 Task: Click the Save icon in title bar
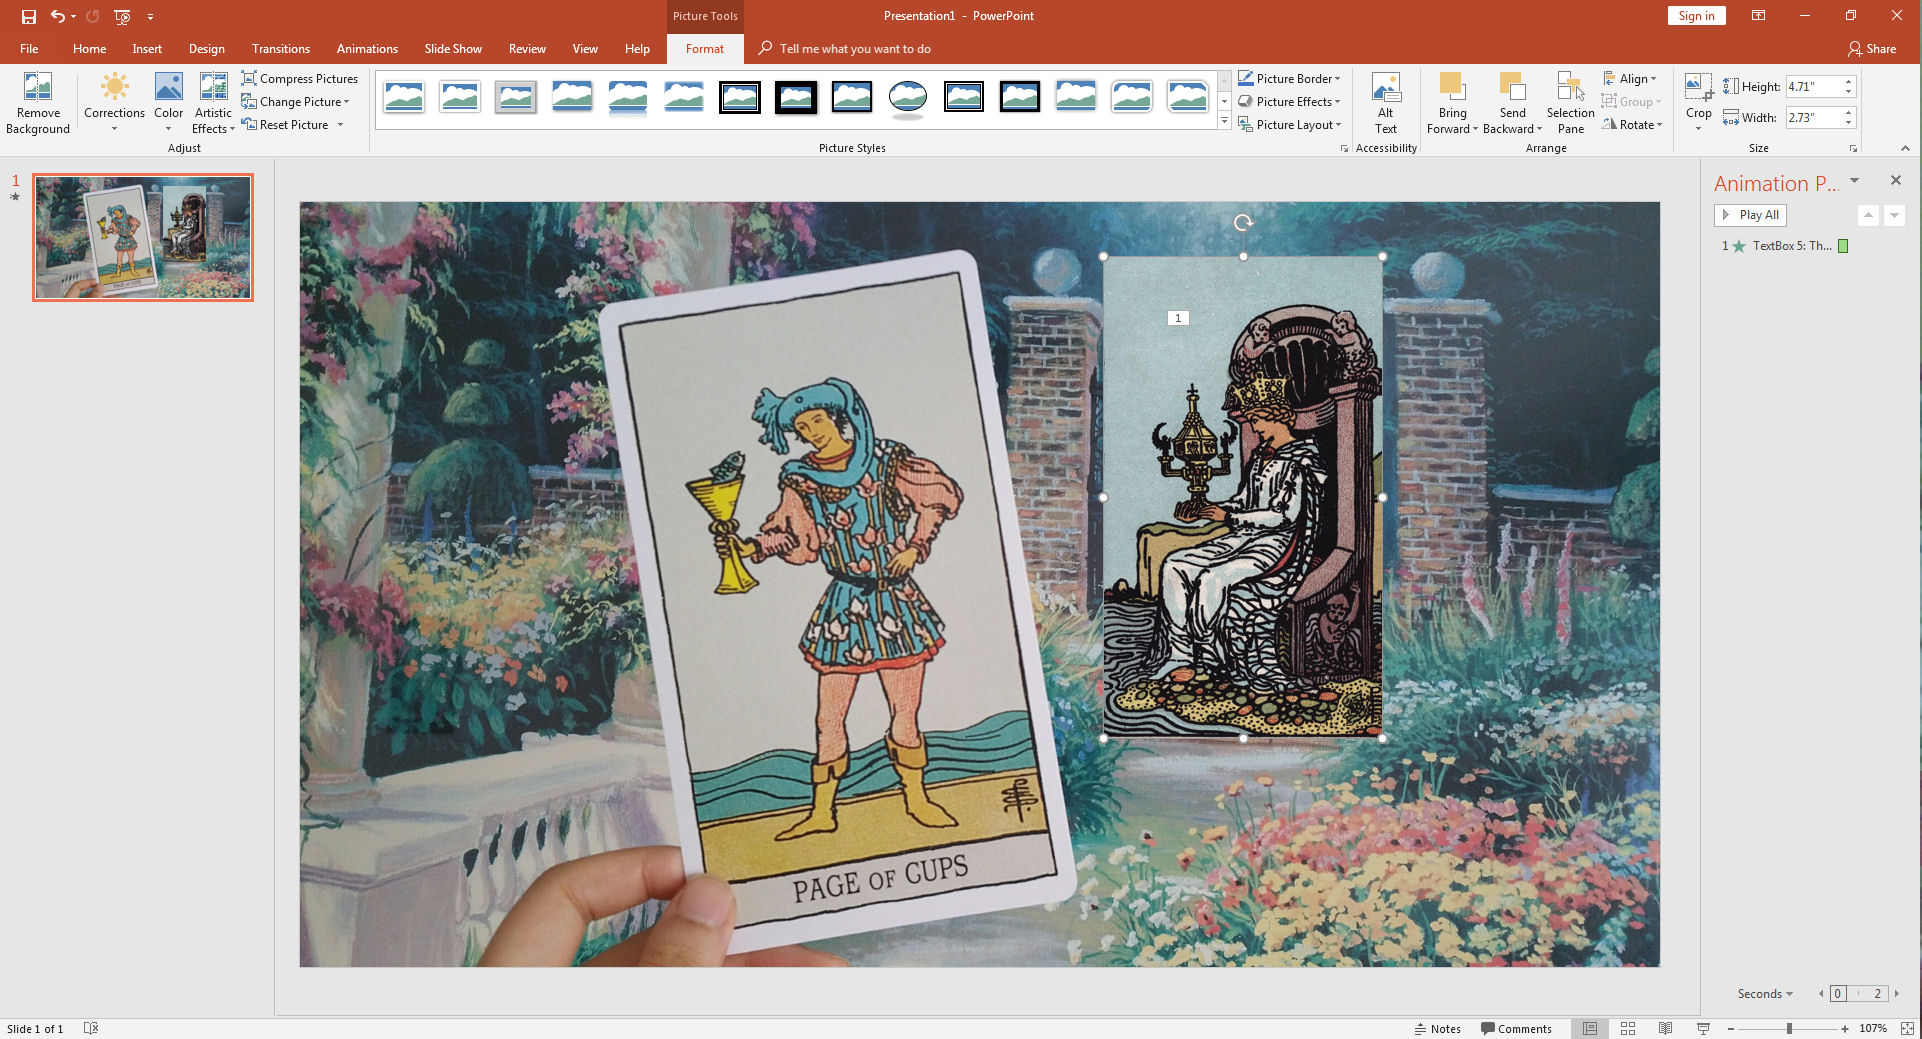[x=29, y=16]
